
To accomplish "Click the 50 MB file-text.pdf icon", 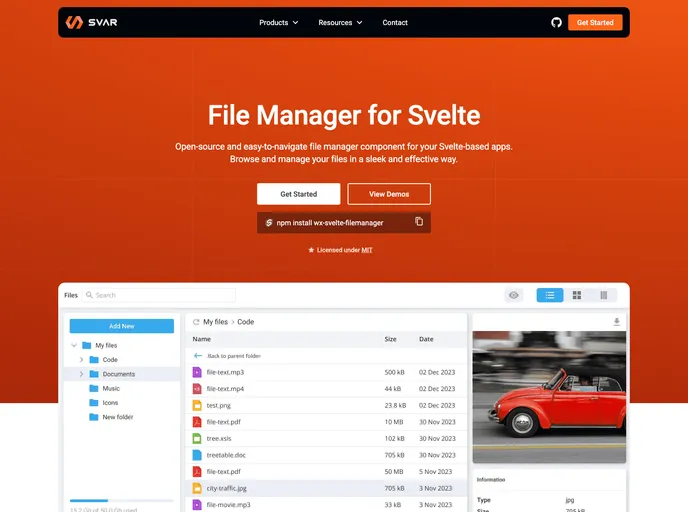I will coord(197,472).
